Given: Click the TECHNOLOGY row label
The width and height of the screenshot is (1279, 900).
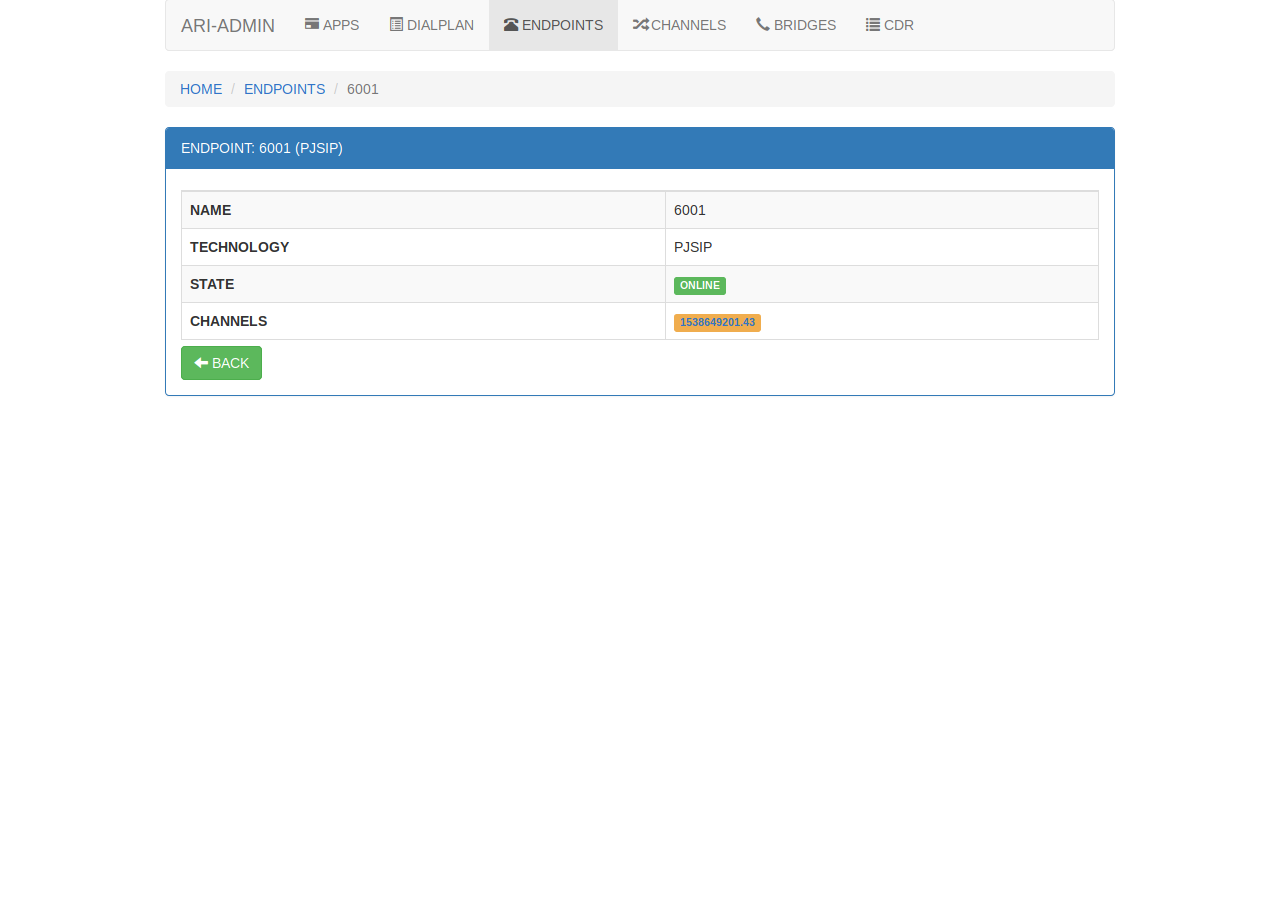Looking at the screenshot, I should pos(240,247).
